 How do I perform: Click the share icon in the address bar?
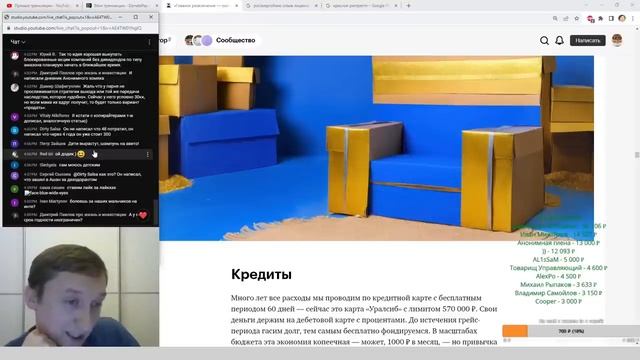coord(566,18)
